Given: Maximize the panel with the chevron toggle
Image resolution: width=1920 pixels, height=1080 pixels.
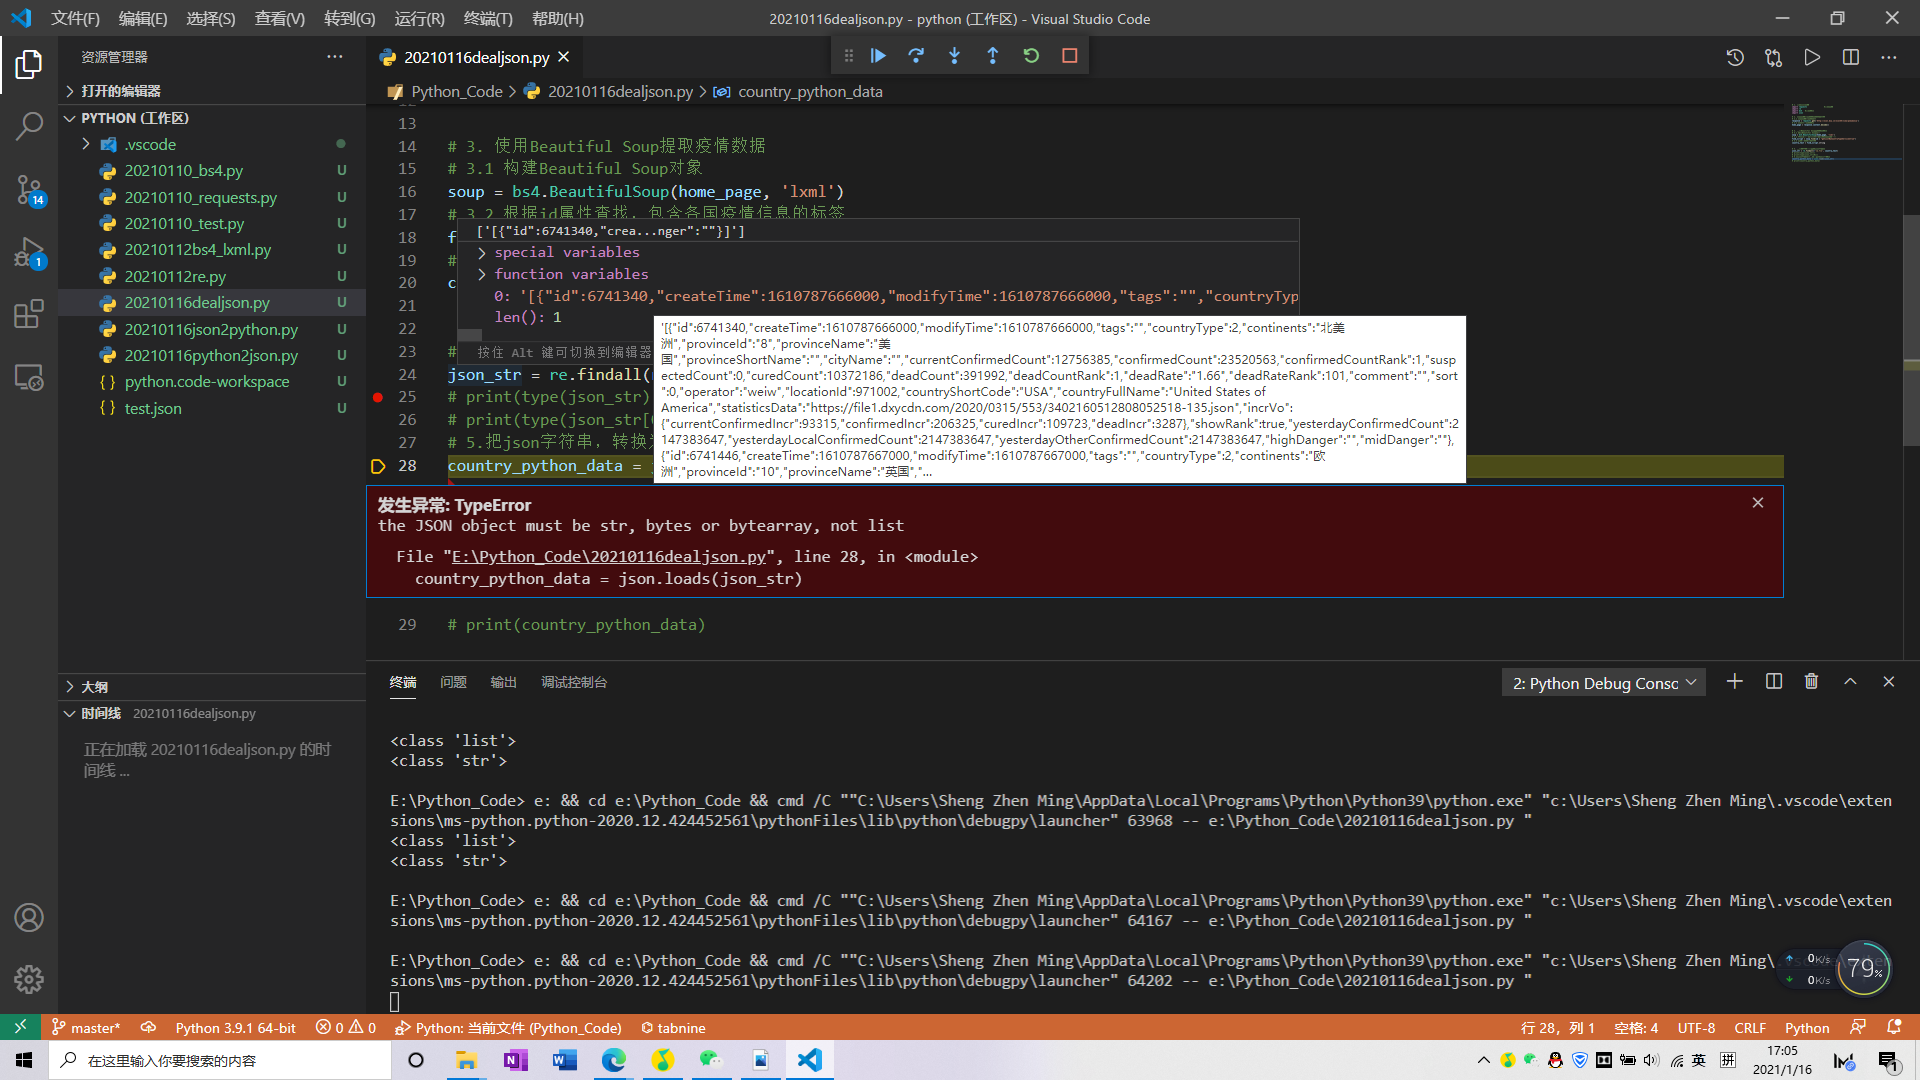Looking at the screenshot, I should click(x=1849, y=681).
